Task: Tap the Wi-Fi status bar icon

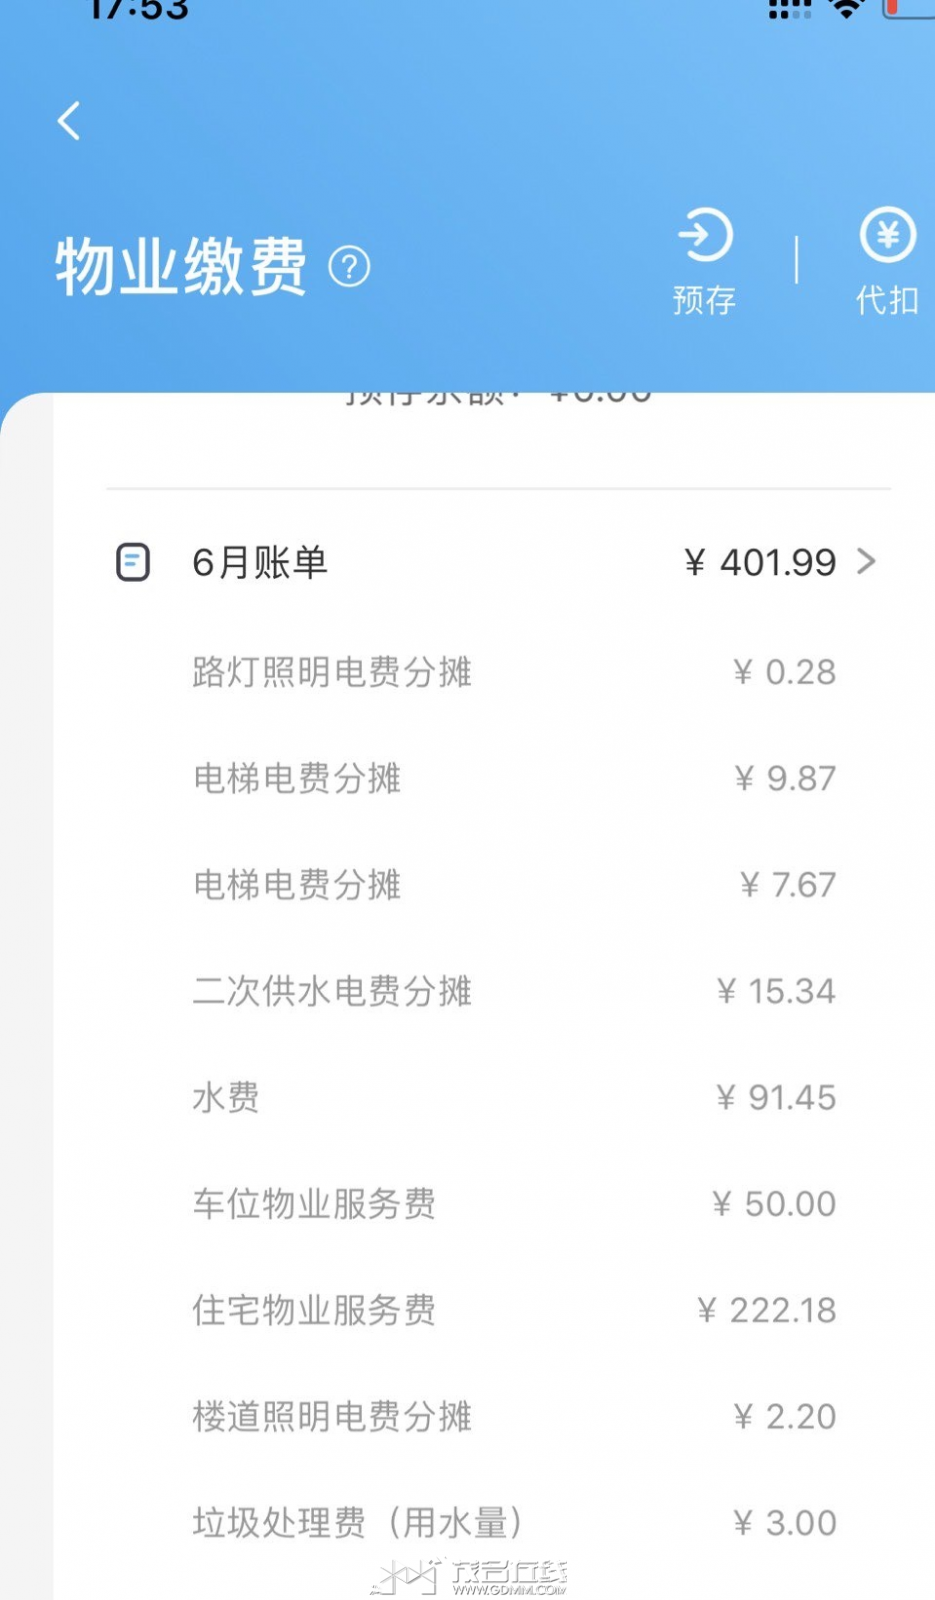Action: click(x=846, y=10)
